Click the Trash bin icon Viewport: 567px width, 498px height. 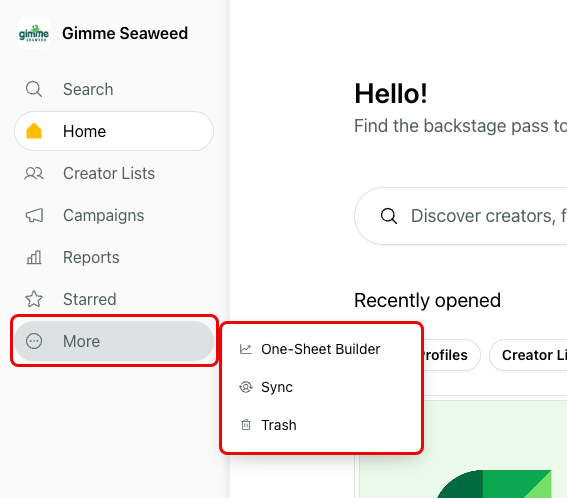click(246, 425)
